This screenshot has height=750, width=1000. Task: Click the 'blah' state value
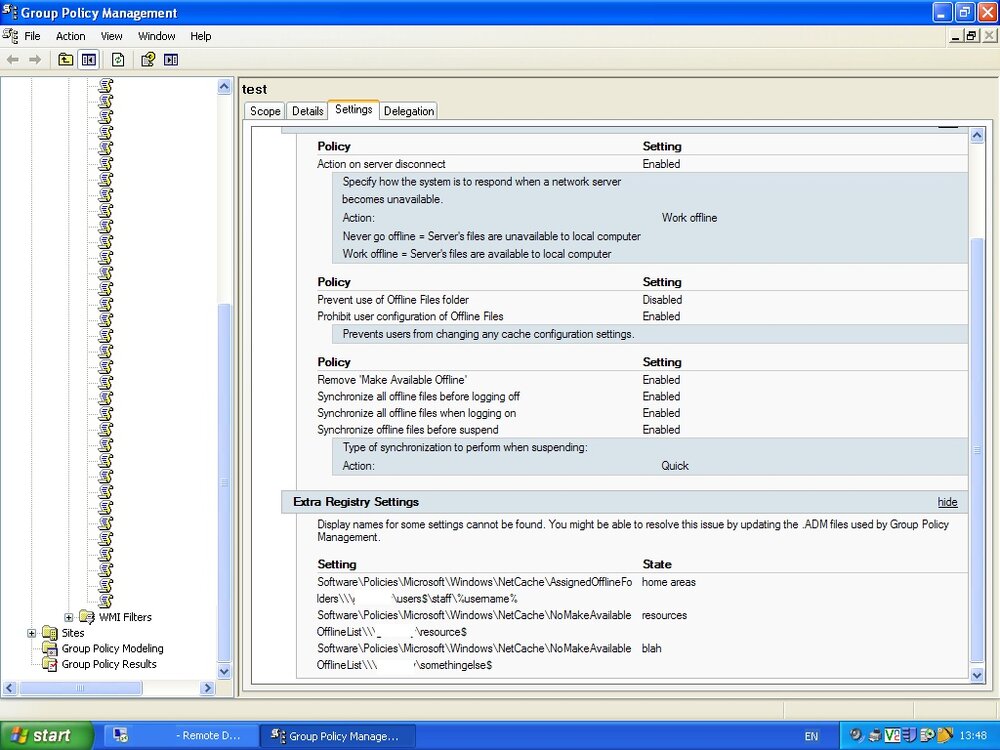click(x=651, y=649)
